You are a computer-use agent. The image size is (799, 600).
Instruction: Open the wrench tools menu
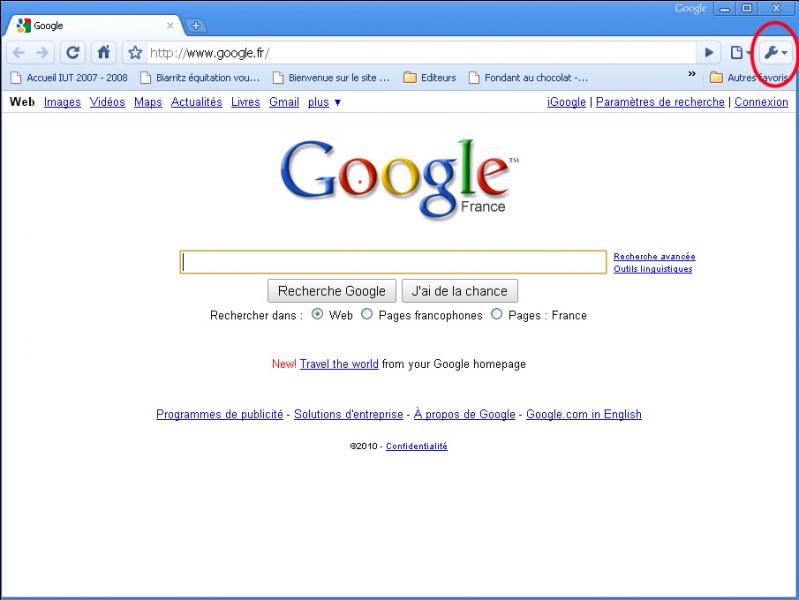click(x=776, y=53)
